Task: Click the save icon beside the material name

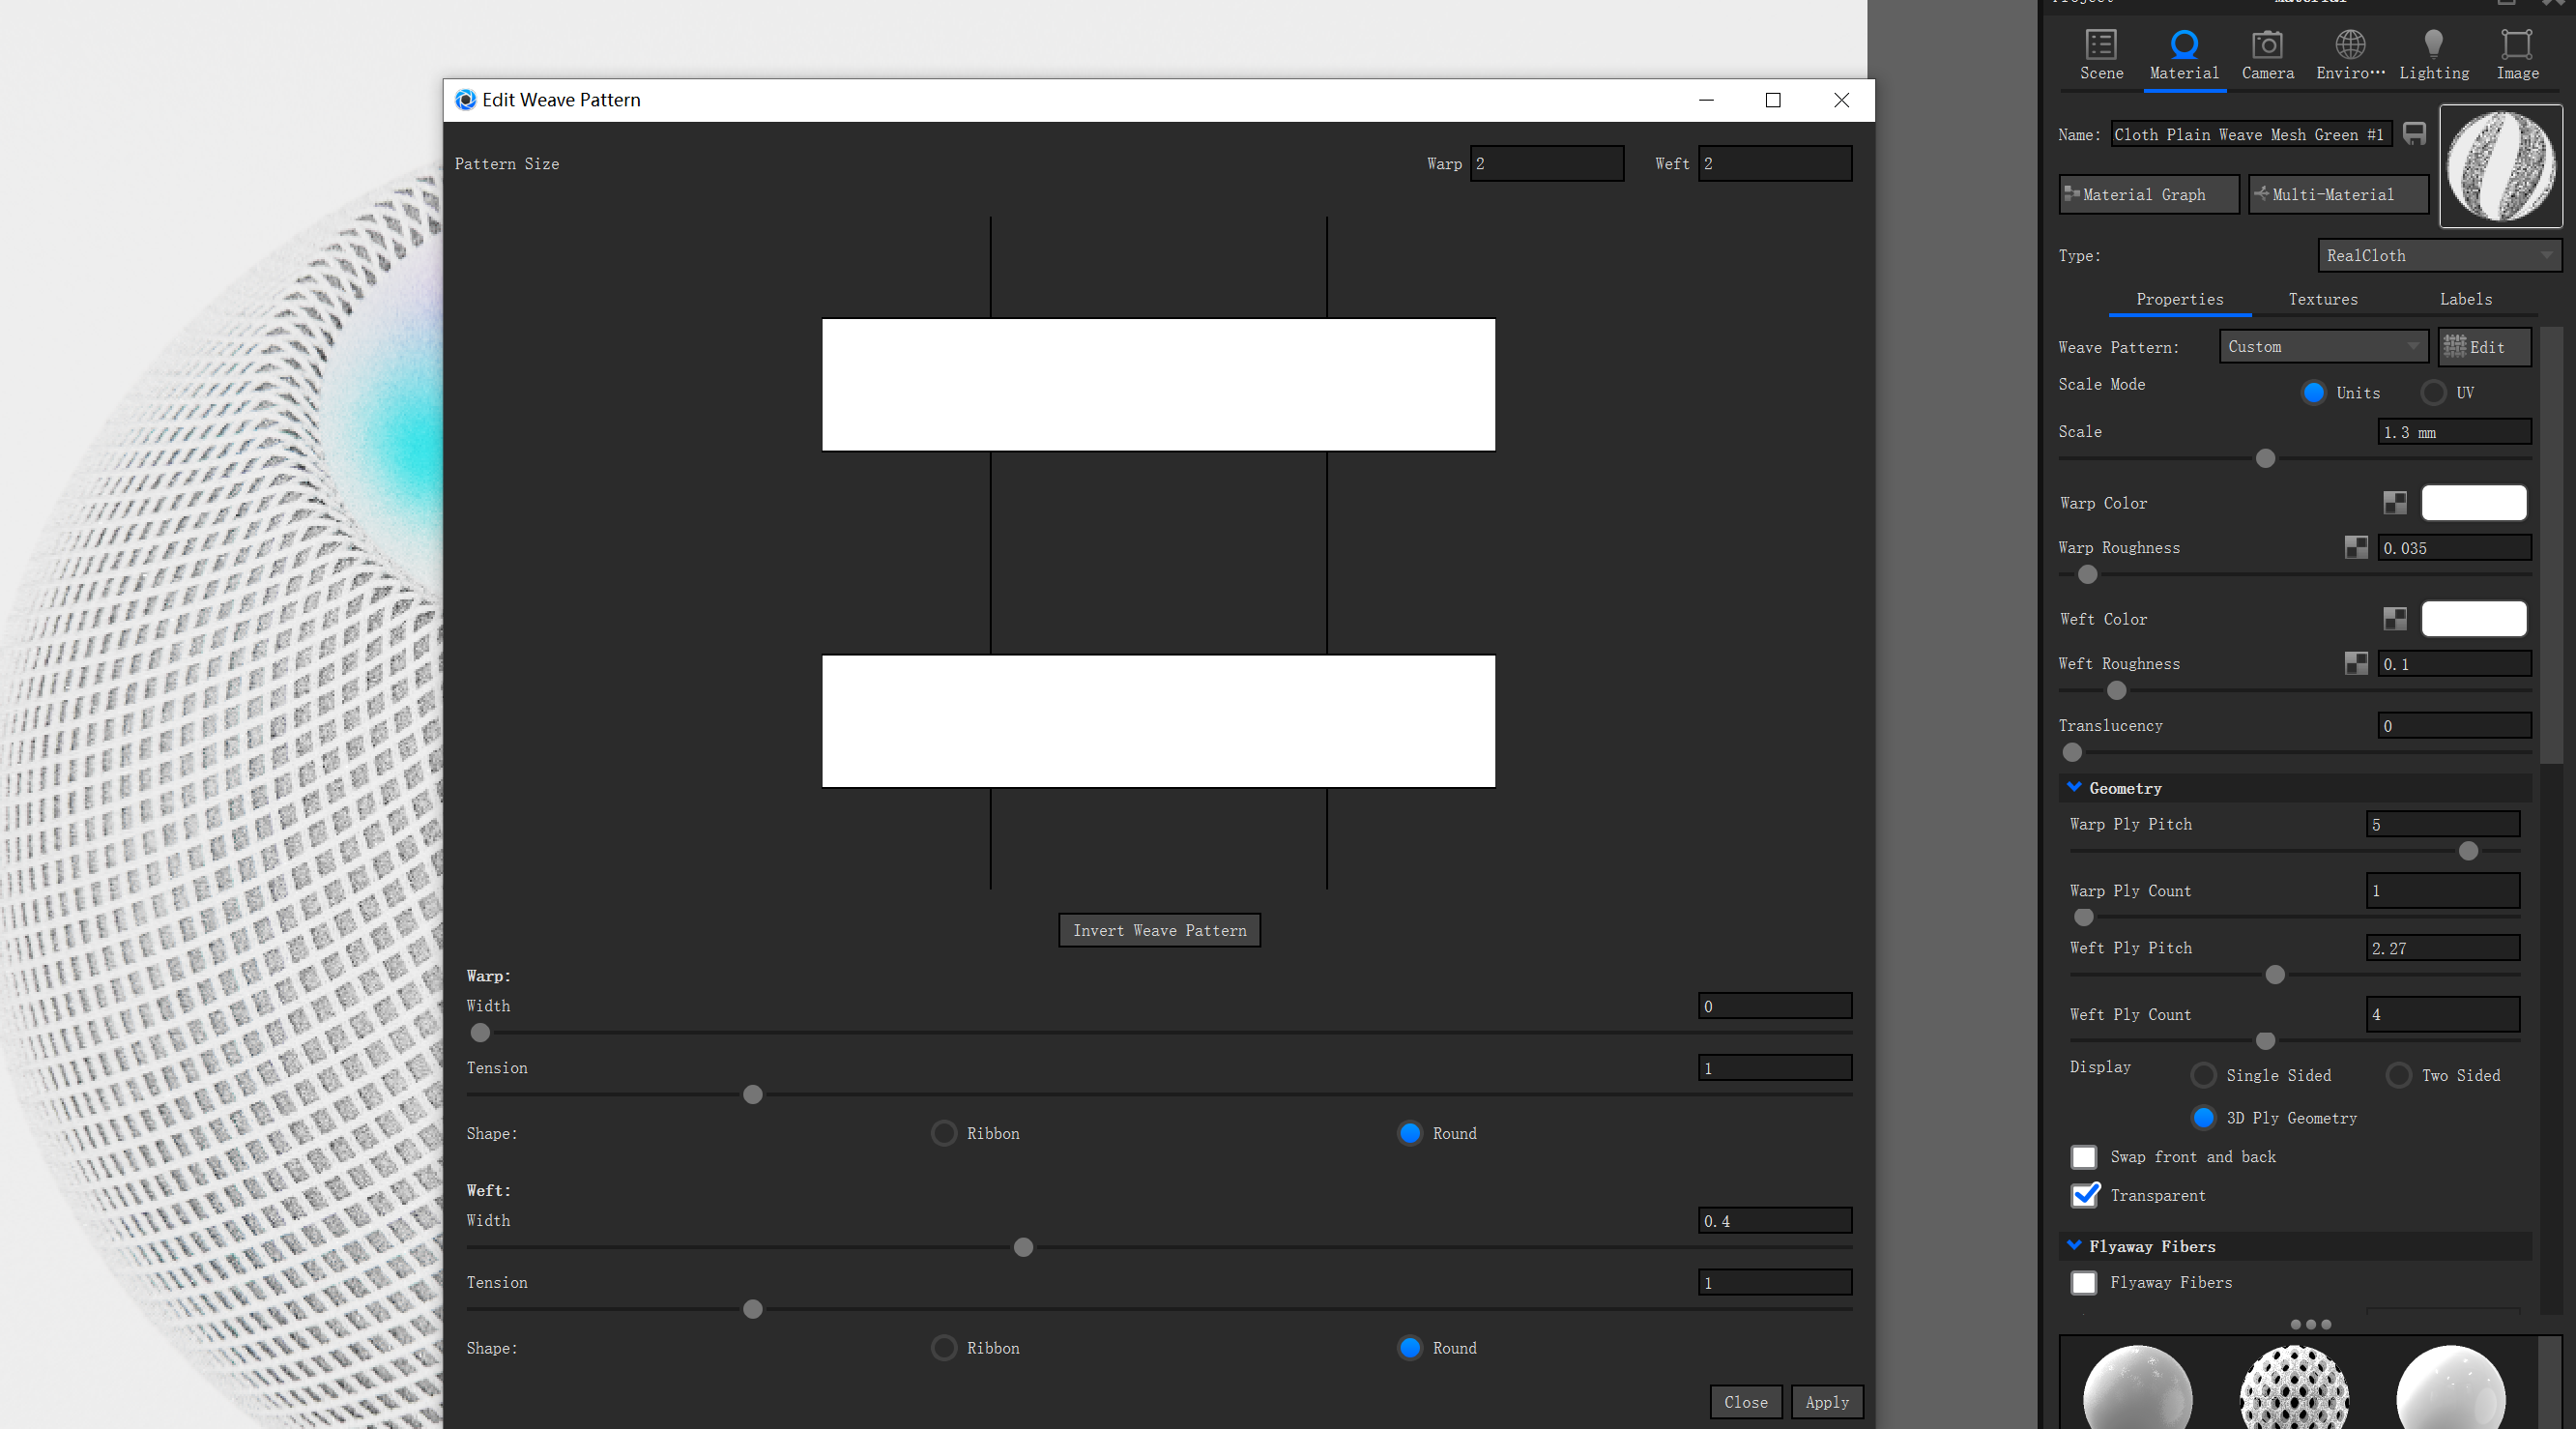Action: coord(2414,133)
